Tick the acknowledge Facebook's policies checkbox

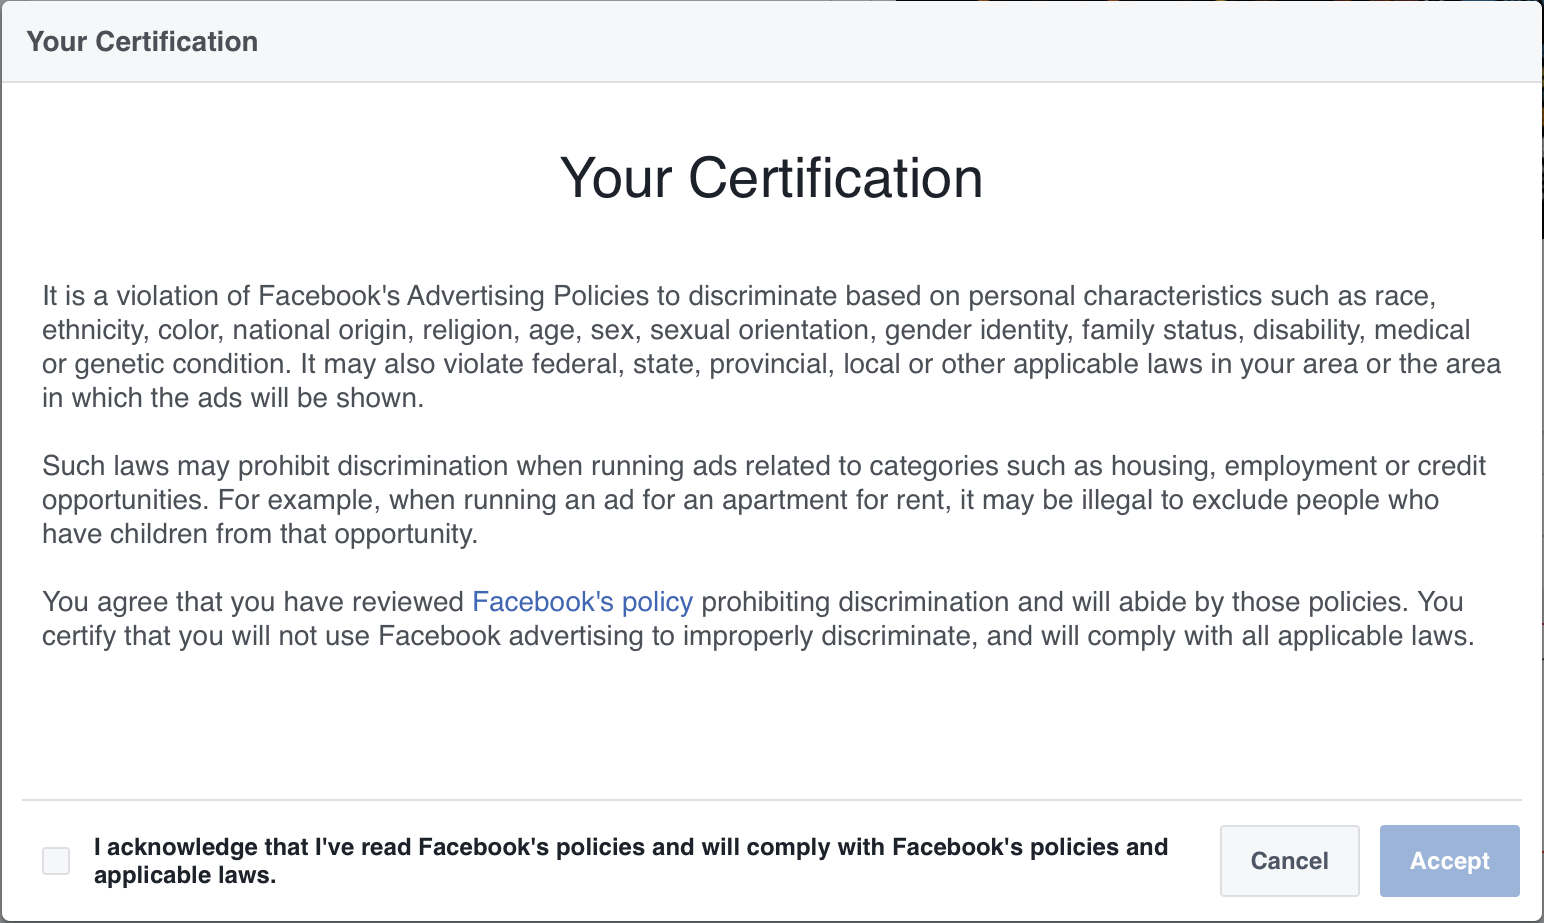point(56,861)
